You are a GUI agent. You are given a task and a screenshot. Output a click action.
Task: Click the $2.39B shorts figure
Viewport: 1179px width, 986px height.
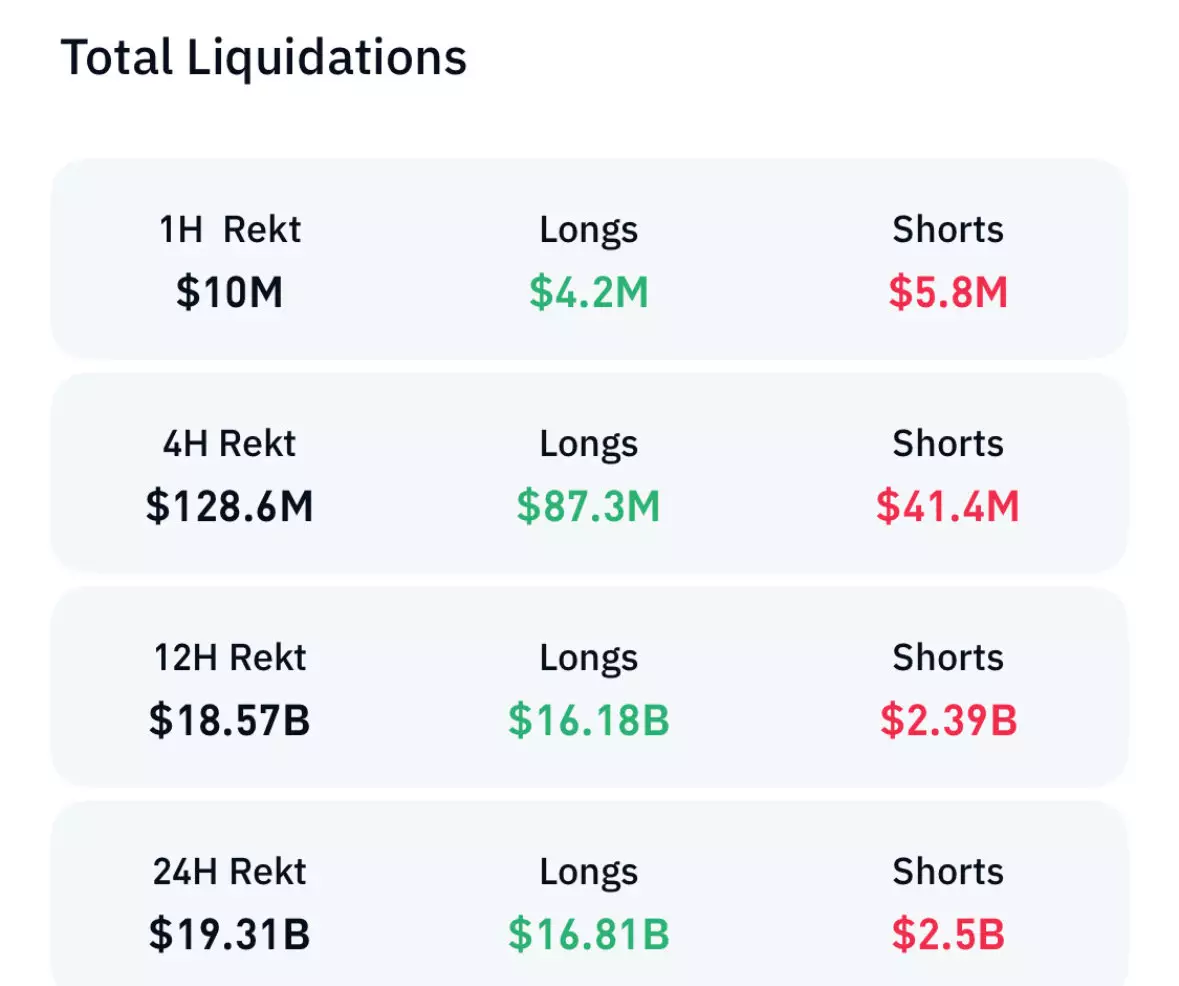pos(948,721)
